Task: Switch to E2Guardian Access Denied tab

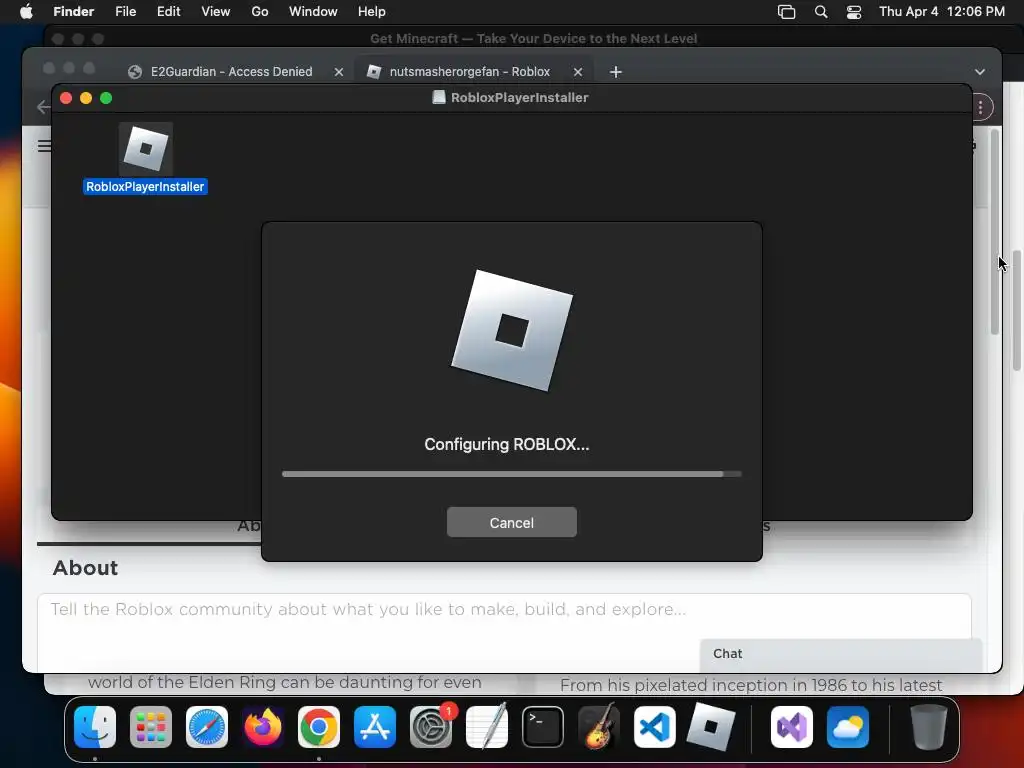Action: [x=231, y=72]
